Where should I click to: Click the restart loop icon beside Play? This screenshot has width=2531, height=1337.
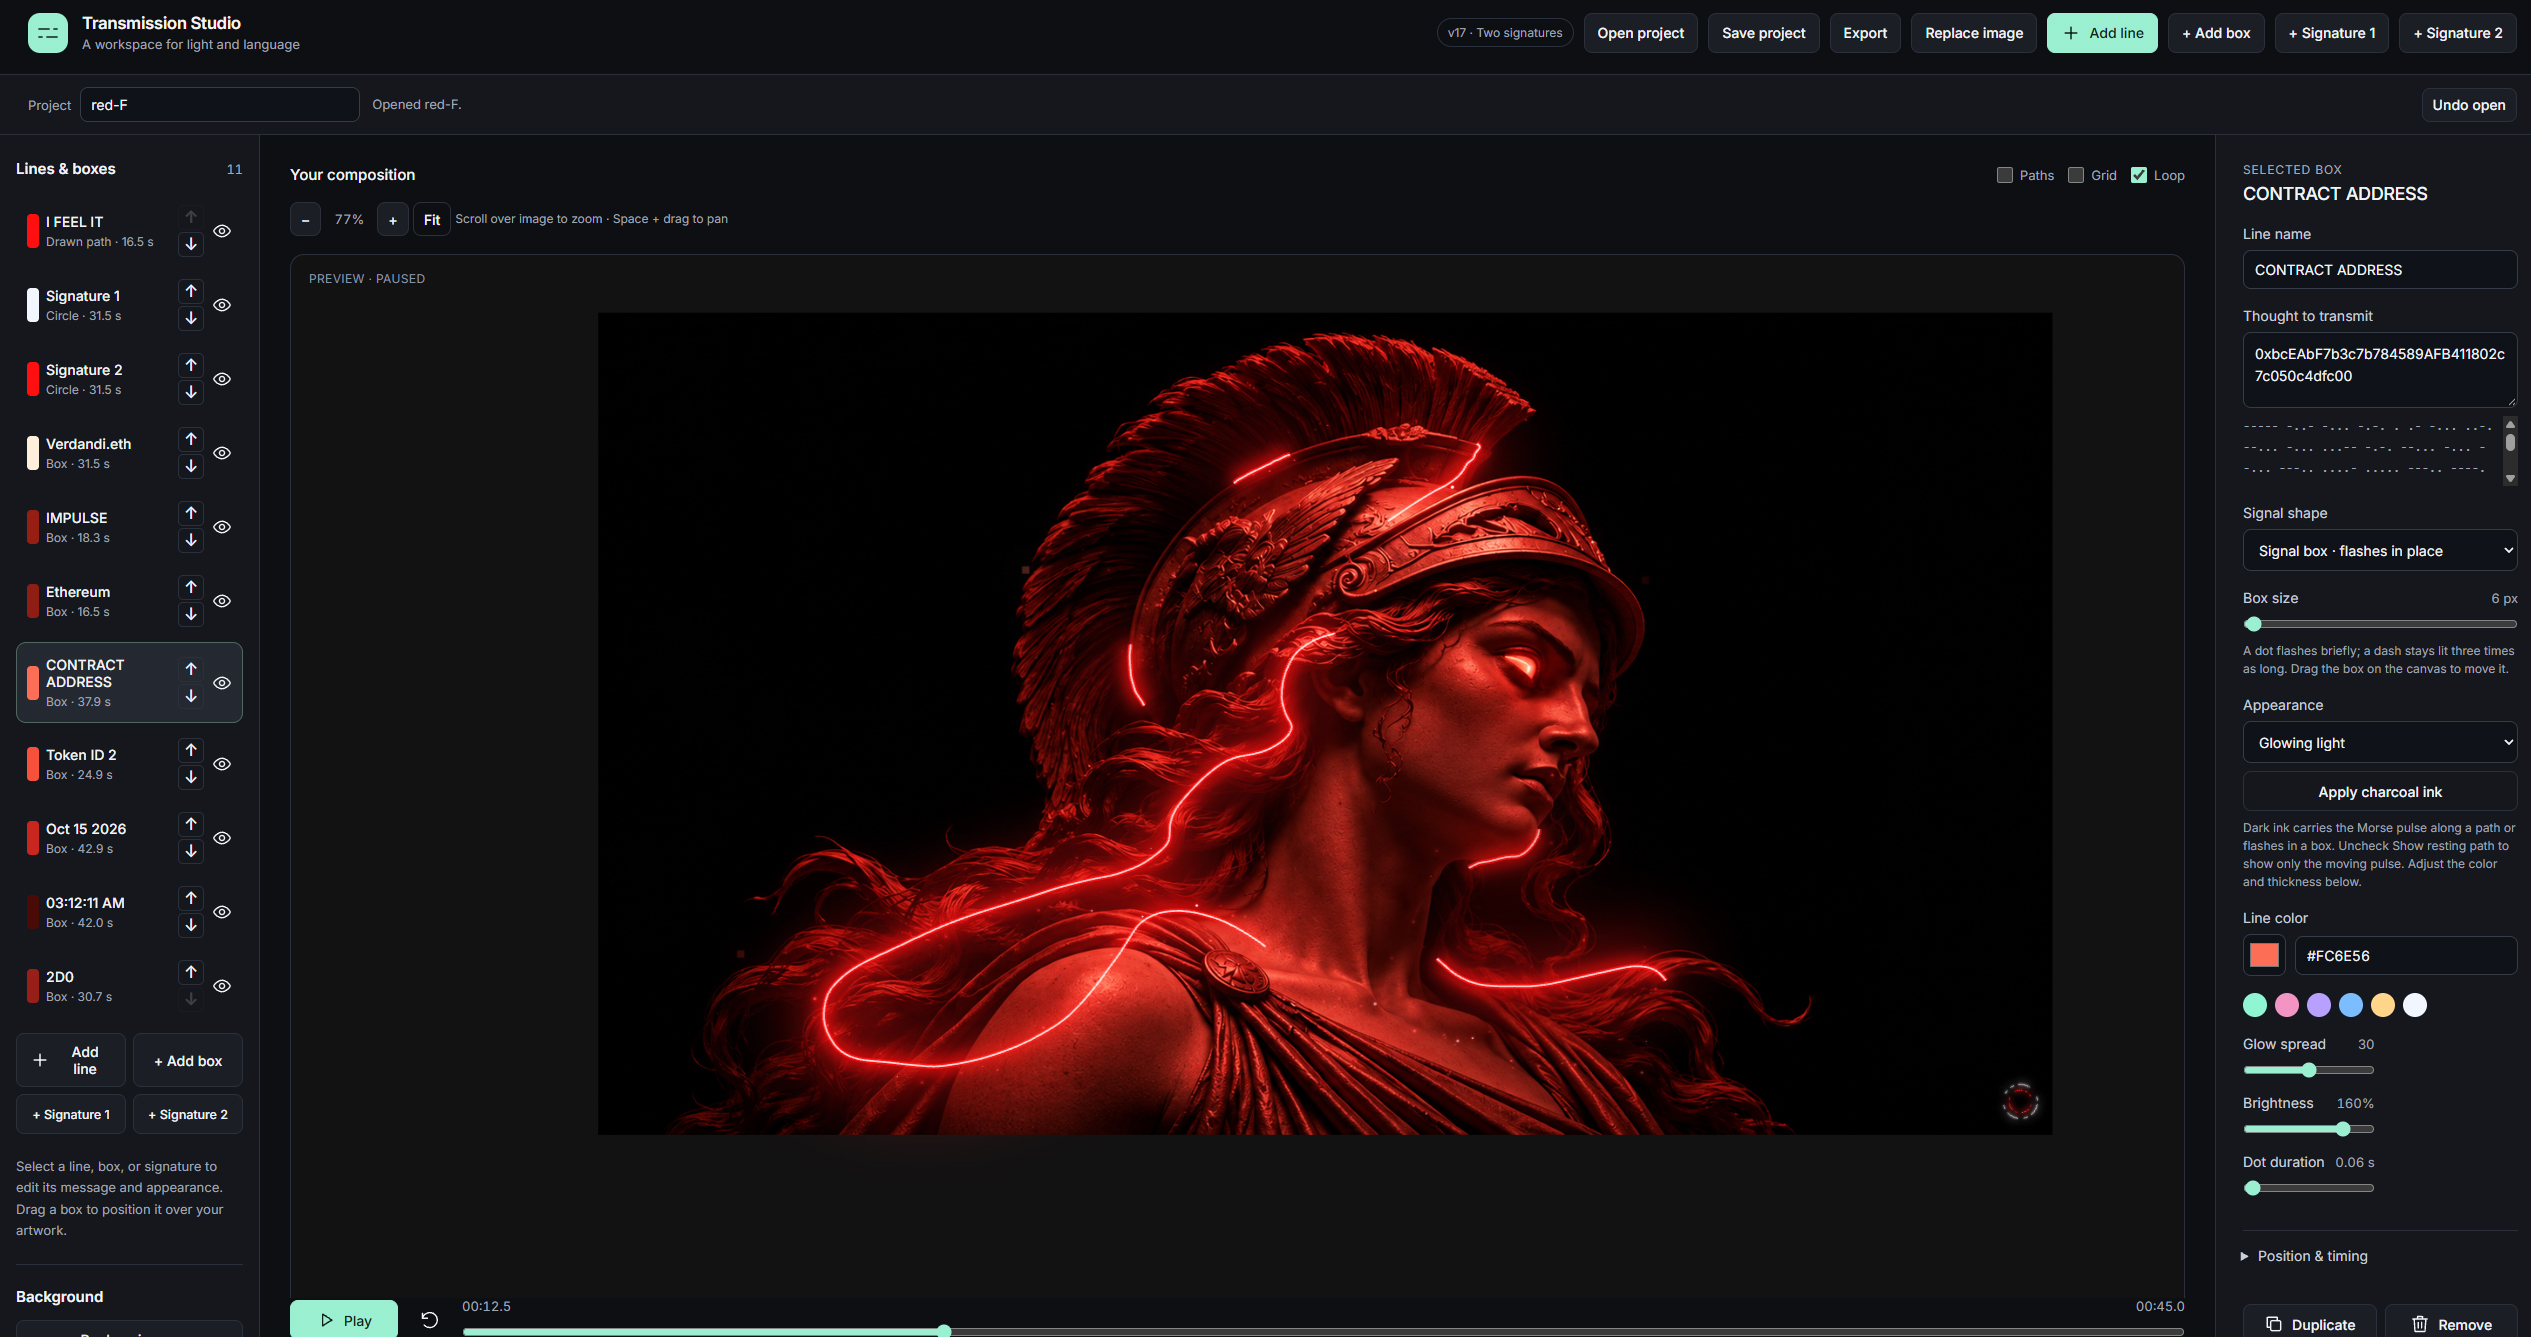click(429, 1320)
